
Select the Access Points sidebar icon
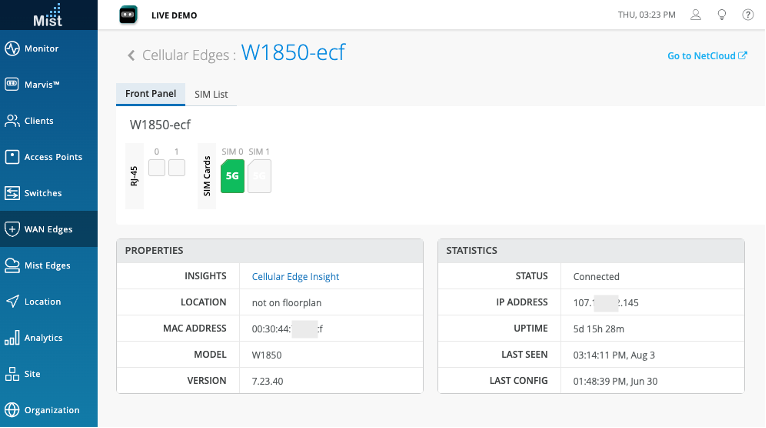point(12,157)
